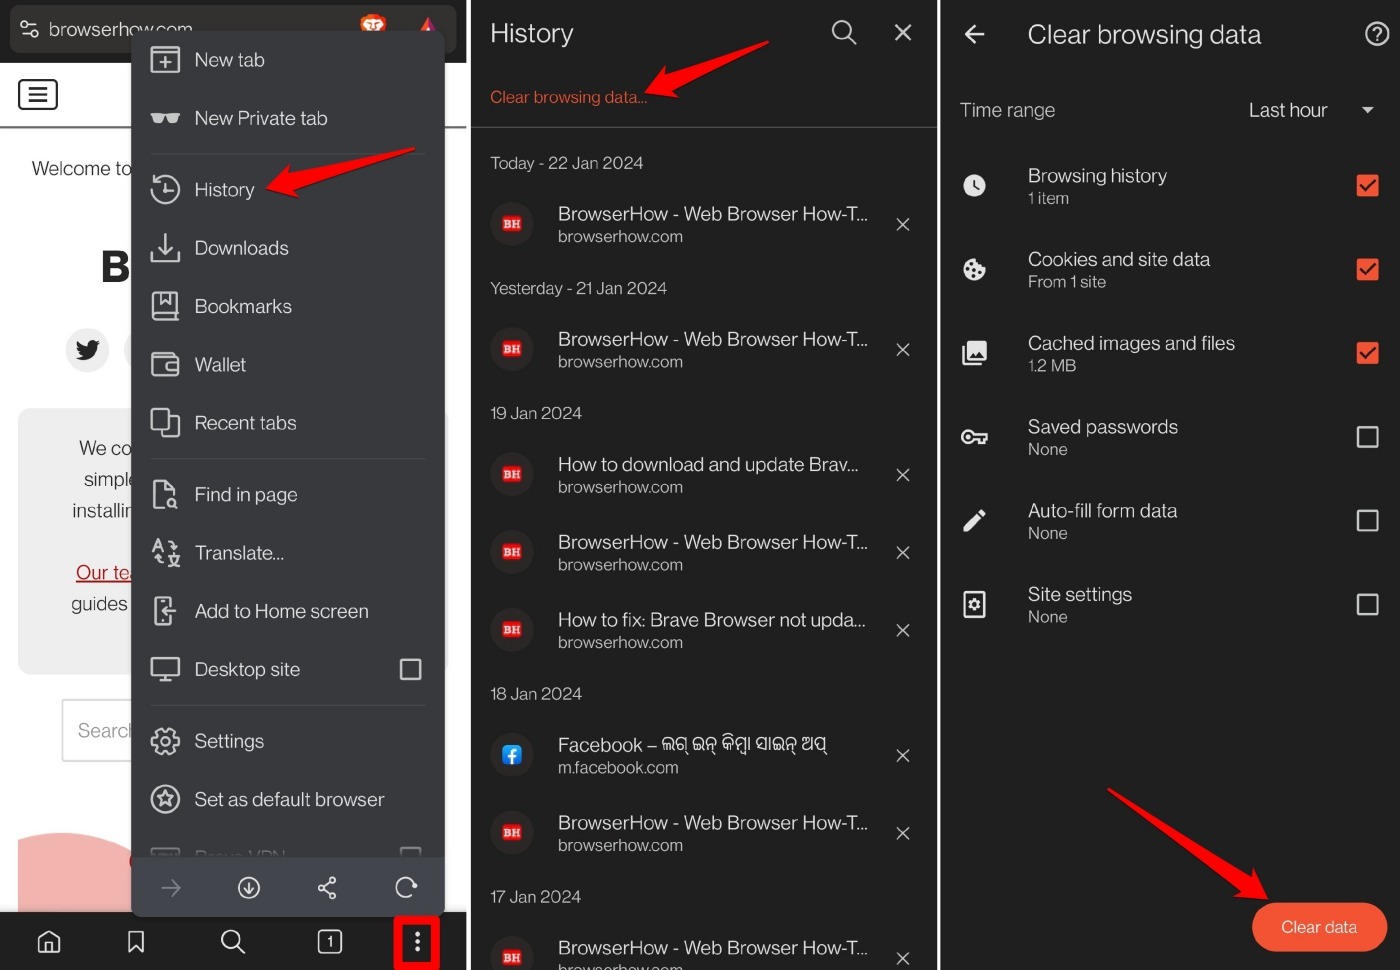Open help for Clear browsing data

click(1377, 35)
